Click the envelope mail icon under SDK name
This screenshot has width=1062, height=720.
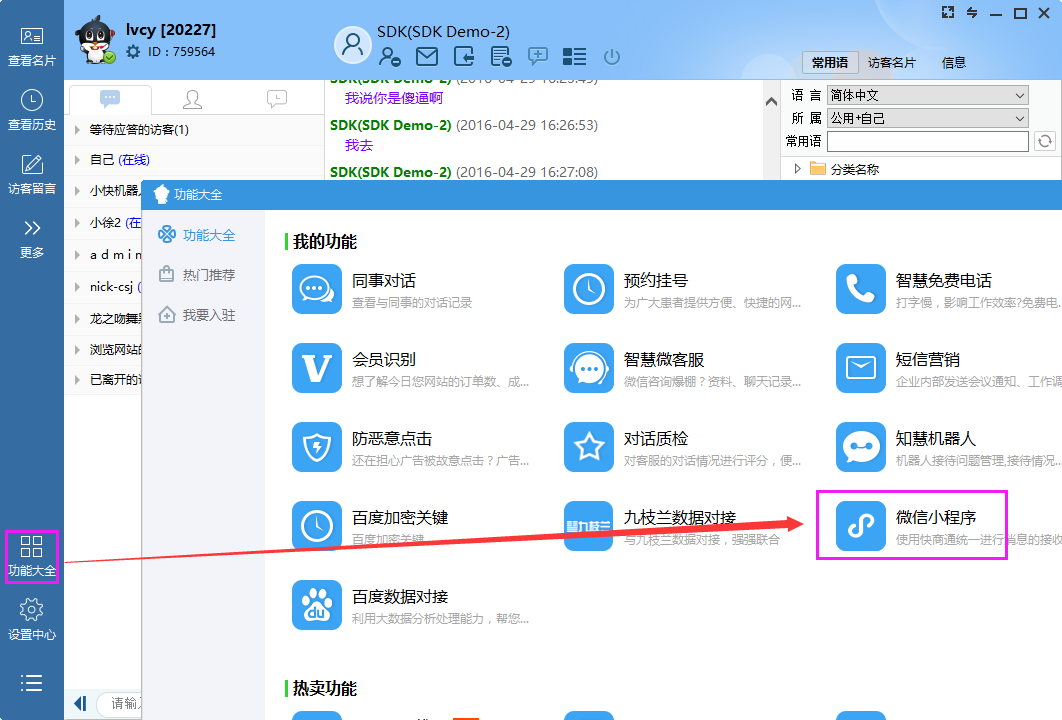(427, 57)
